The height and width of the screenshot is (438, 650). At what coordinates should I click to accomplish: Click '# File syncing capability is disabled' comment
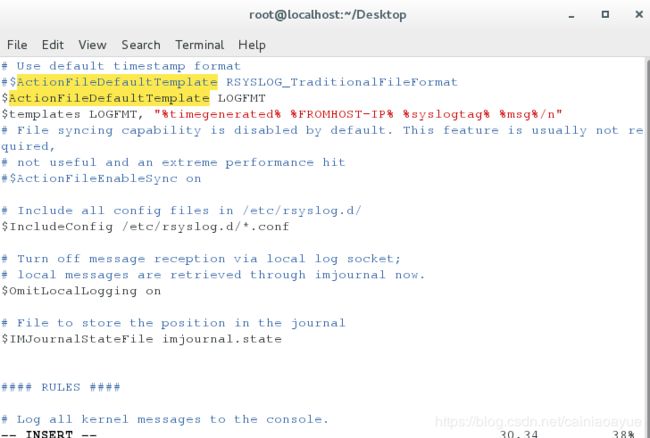pyautogui.click(x=149, y=131)
